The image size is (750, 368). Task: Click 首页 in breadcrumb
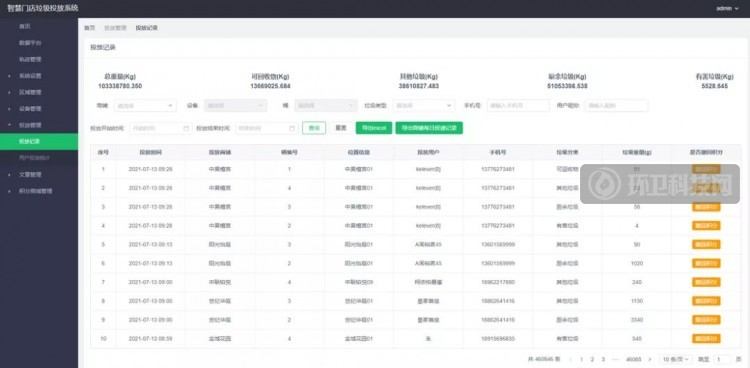[x=89, y=28]
